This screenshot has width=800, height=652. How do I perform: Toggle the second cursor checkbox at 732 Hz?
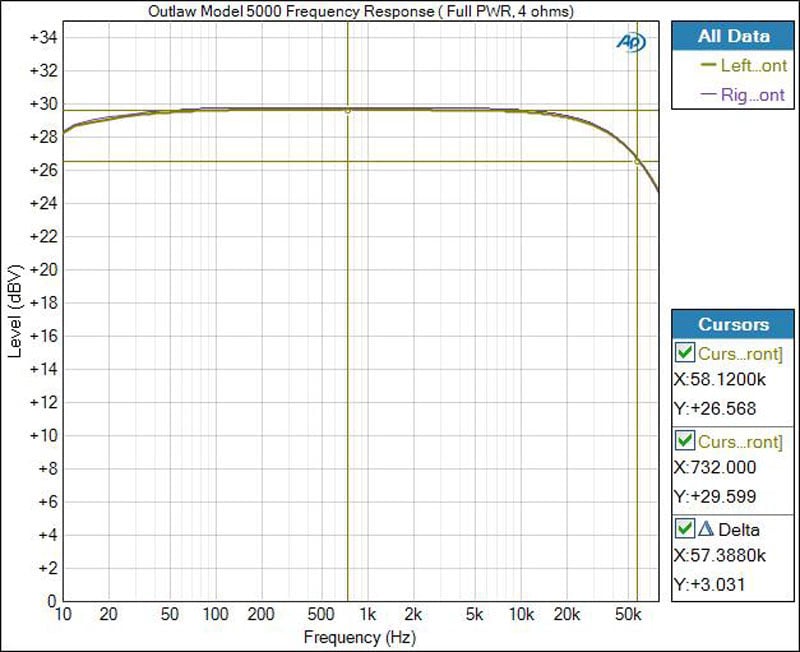pos(685,441)
